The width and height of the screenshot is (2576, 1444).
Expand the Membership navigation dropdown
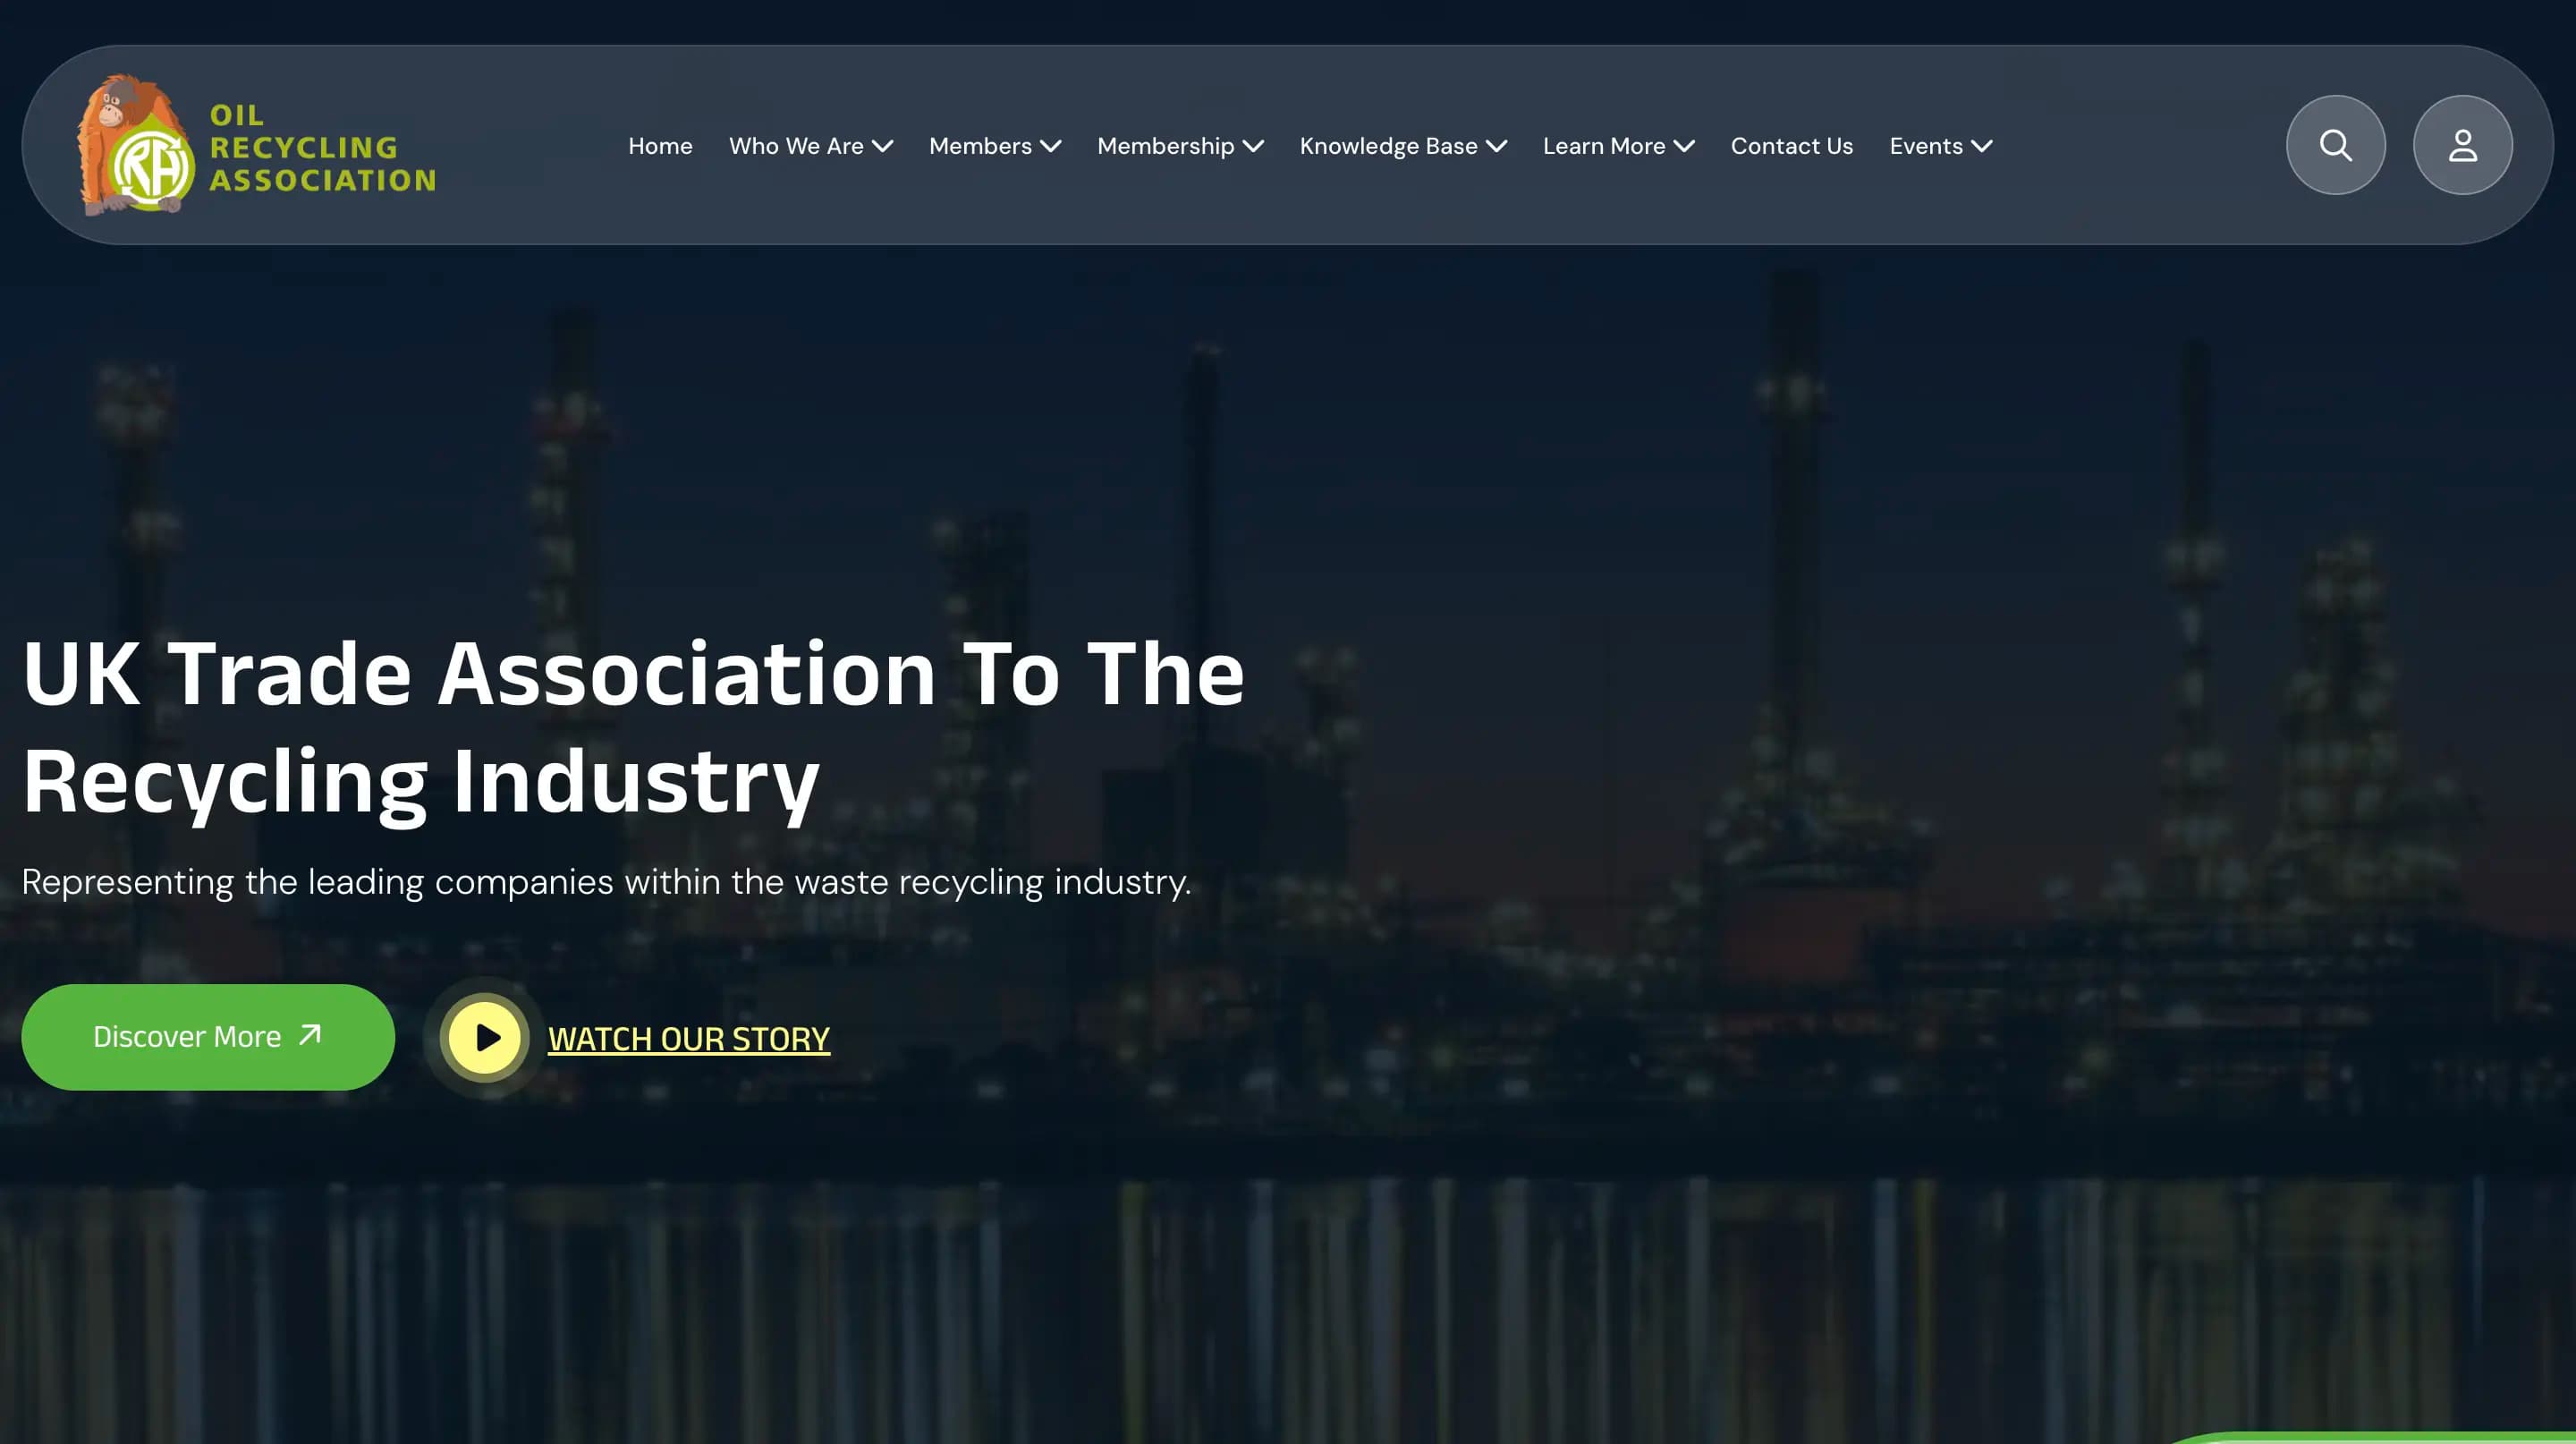[1255, 146]
